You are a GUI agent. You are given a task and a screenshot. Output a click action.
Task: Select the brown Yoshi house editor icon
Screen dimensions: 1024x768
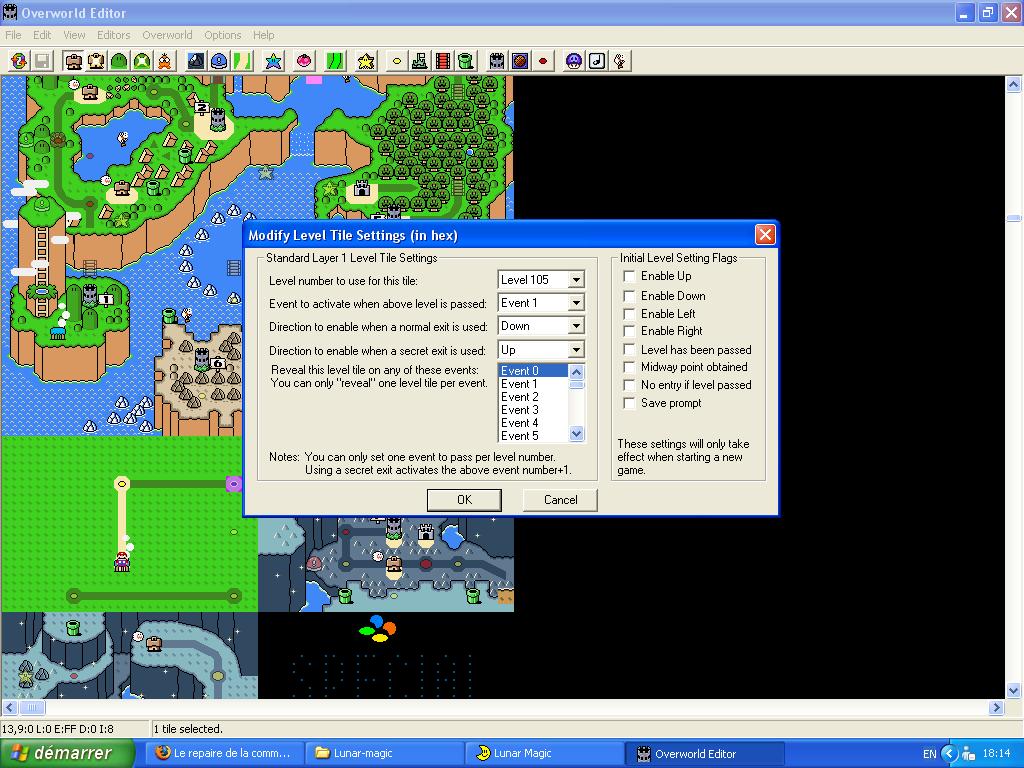point(74,61)
